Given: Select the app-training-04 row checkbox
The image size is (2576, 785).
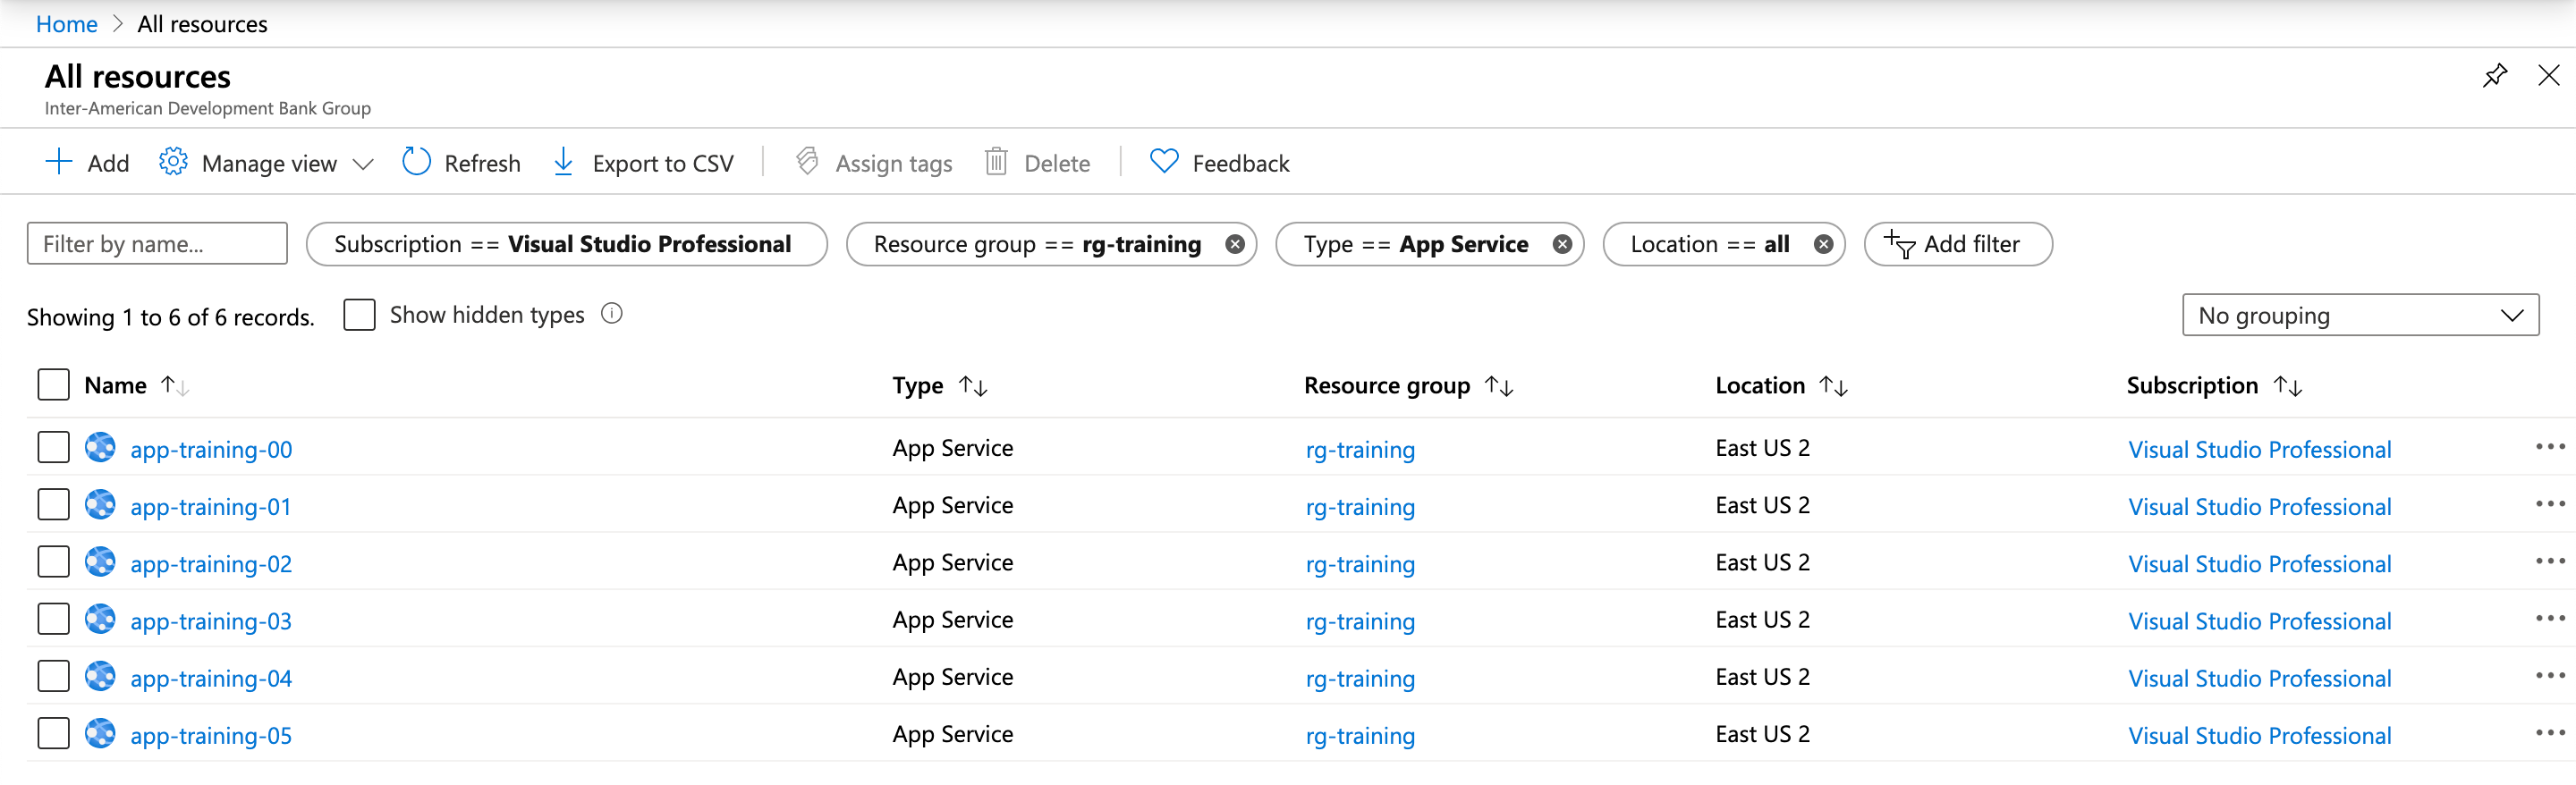Looking at the screenshot, I should pos(53,676).
